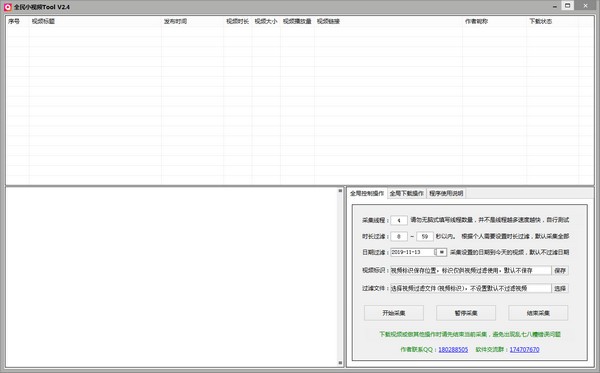Image resolution: width=600 pixels, height=373 pixels.
Task: Click the log panel scrollbar down arrow
Action: [340, 363]
